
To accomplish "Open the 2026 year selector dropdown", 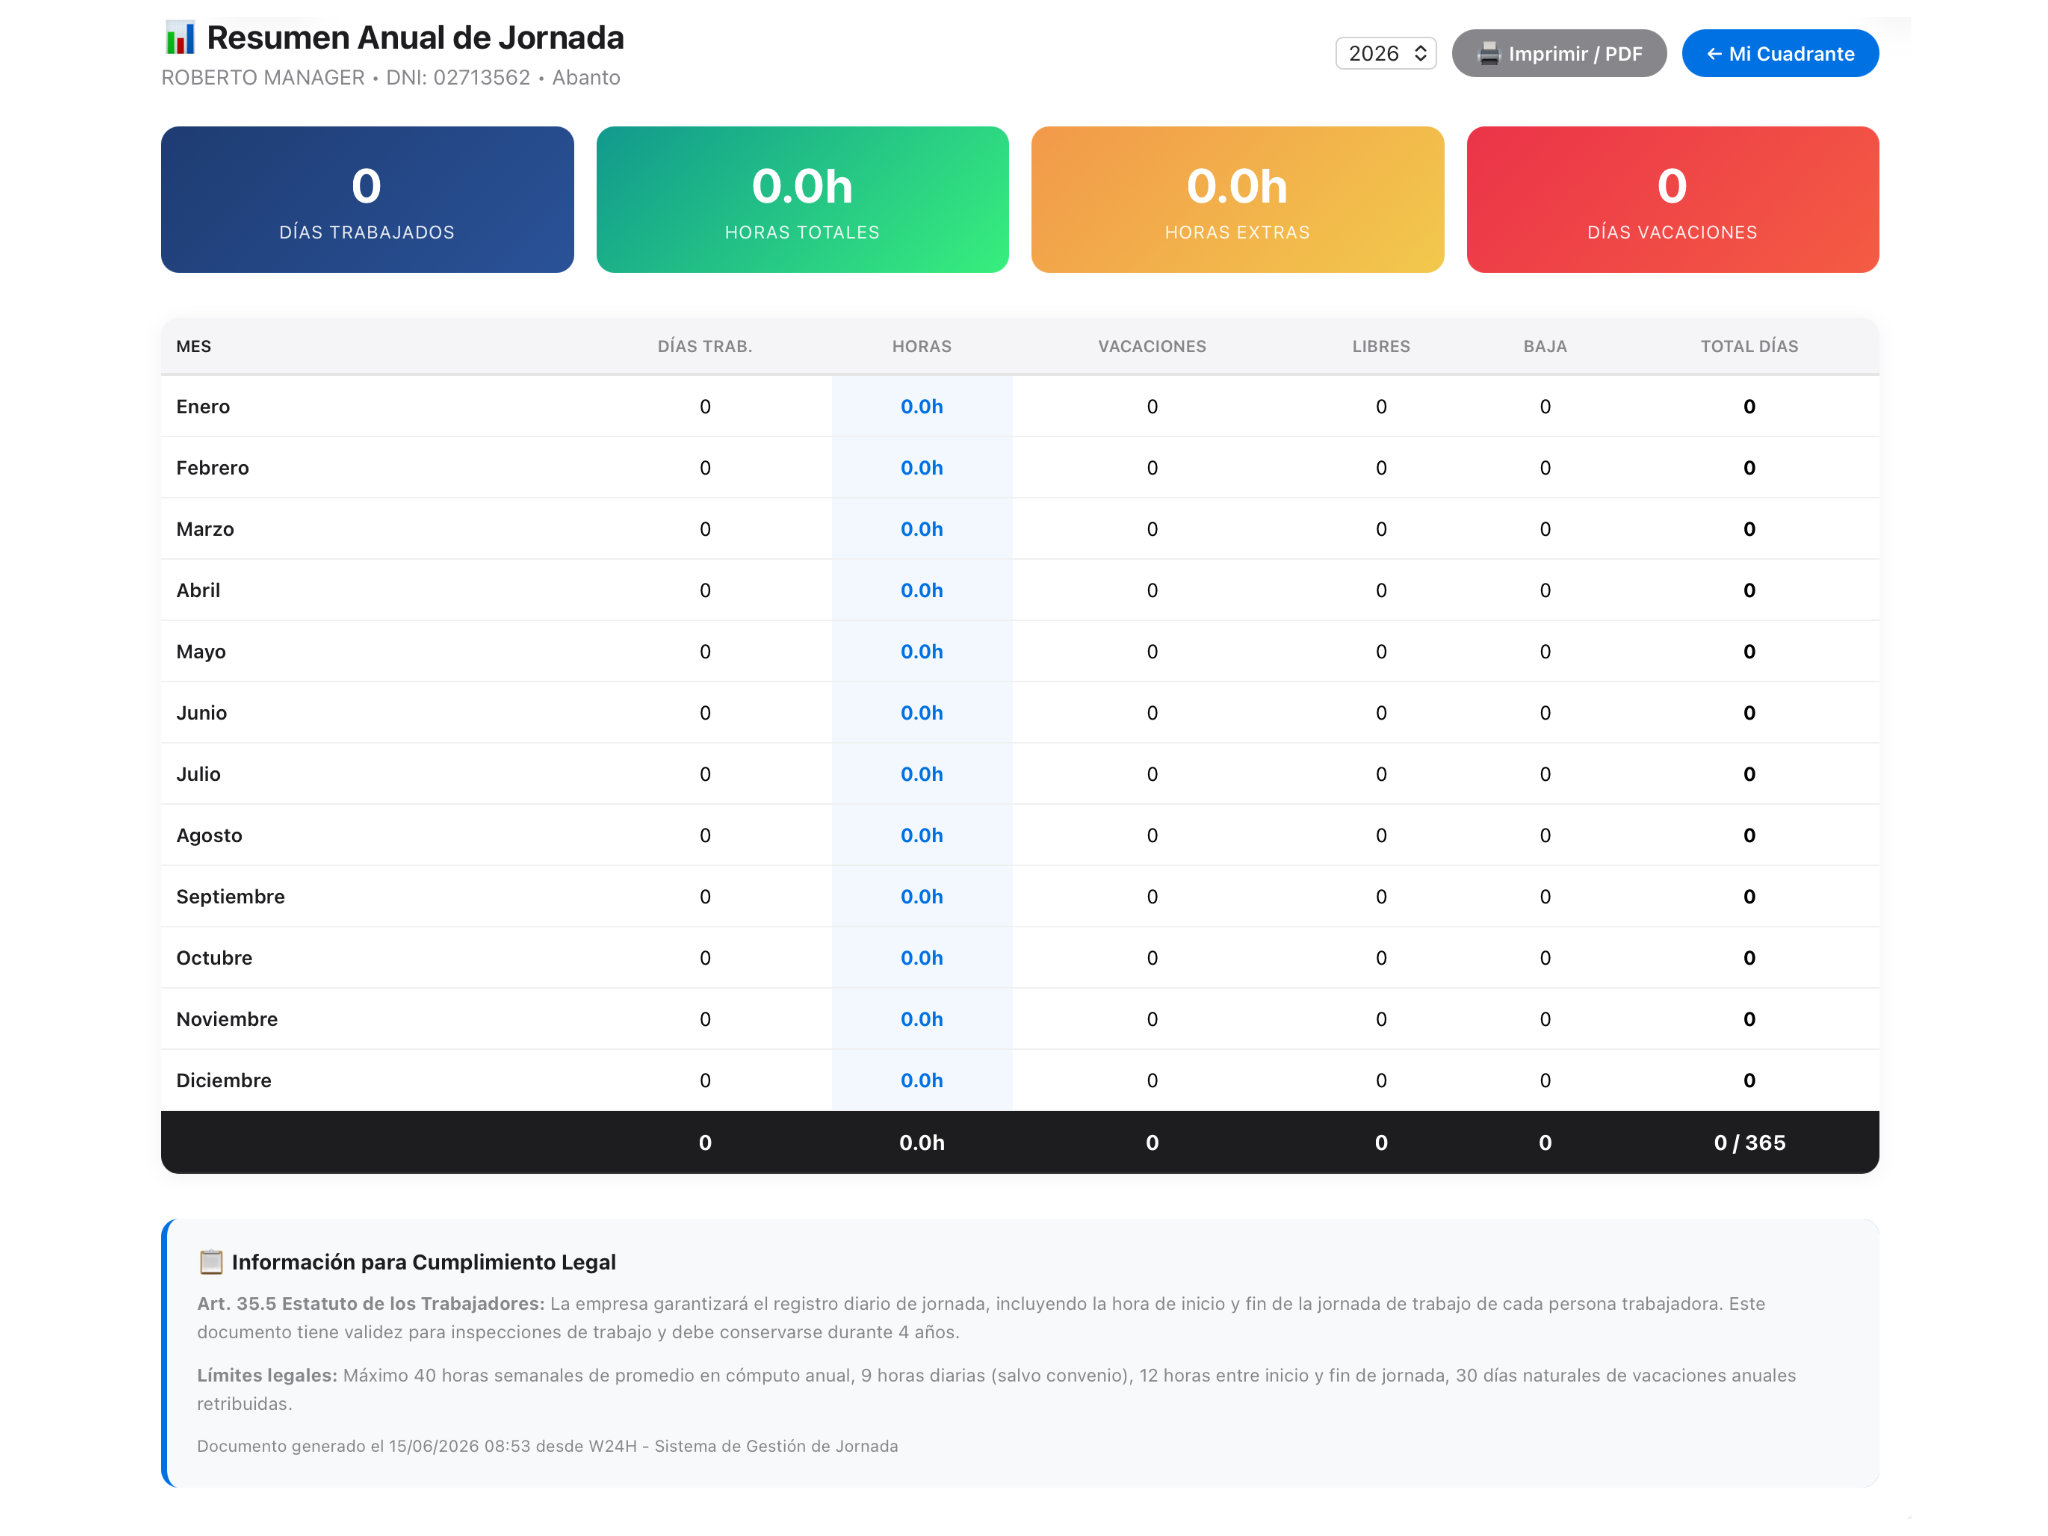I will point(1385,54).
